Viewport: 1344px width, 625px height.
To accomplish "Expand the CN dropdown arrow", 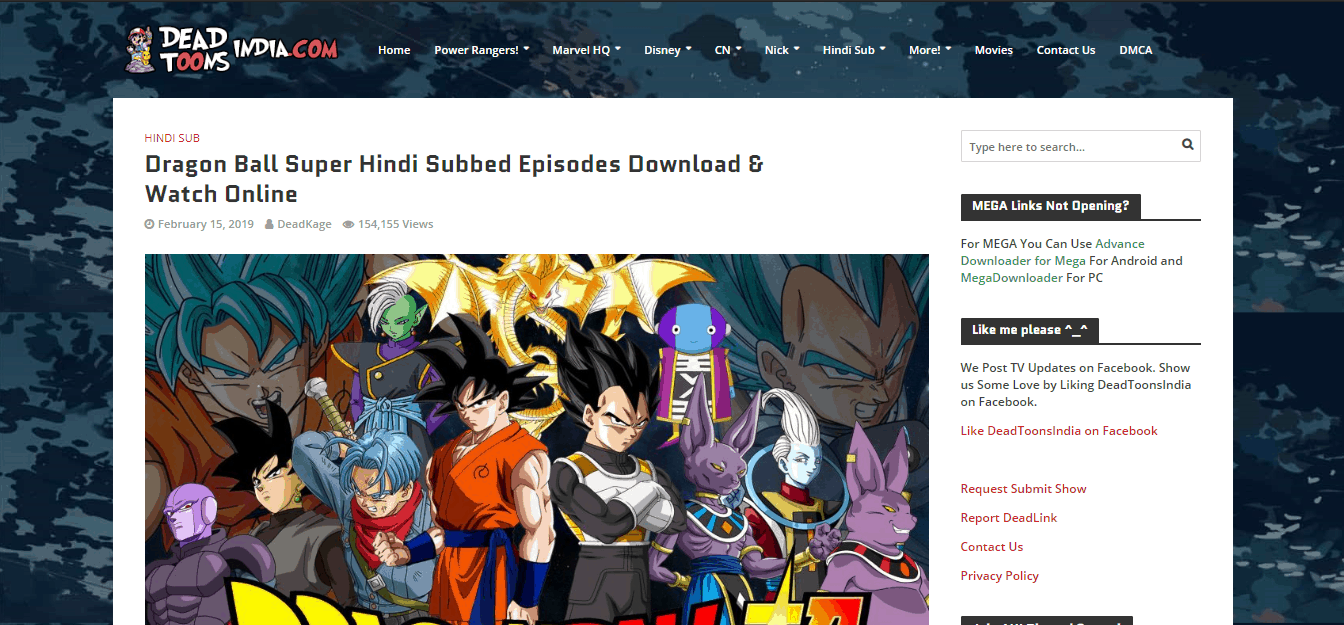I will click(x=738, y=48).
